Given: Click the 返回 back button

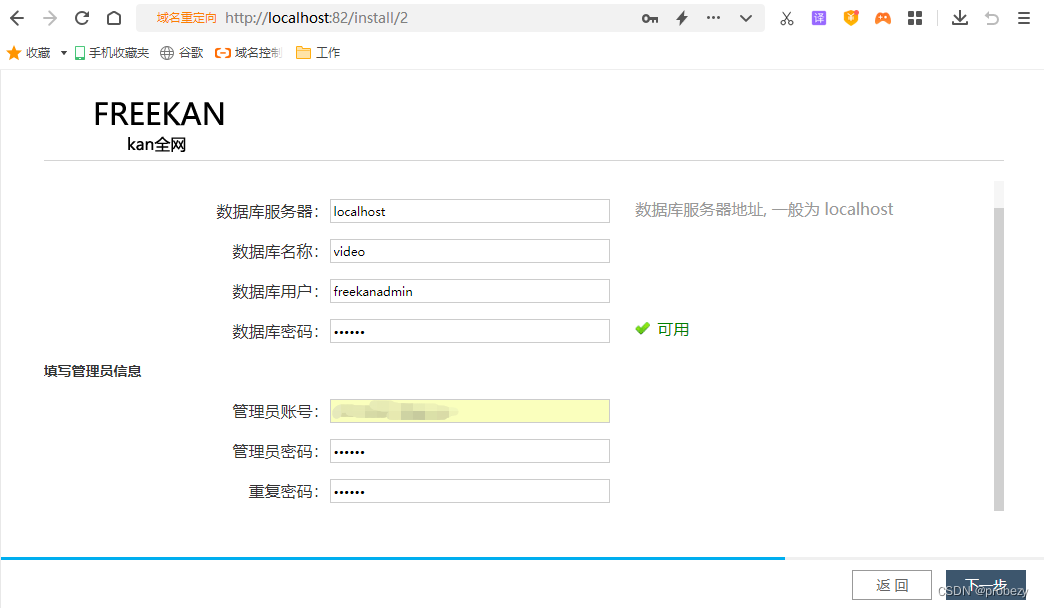Looking at the screenshot, I should click(892, 585).
